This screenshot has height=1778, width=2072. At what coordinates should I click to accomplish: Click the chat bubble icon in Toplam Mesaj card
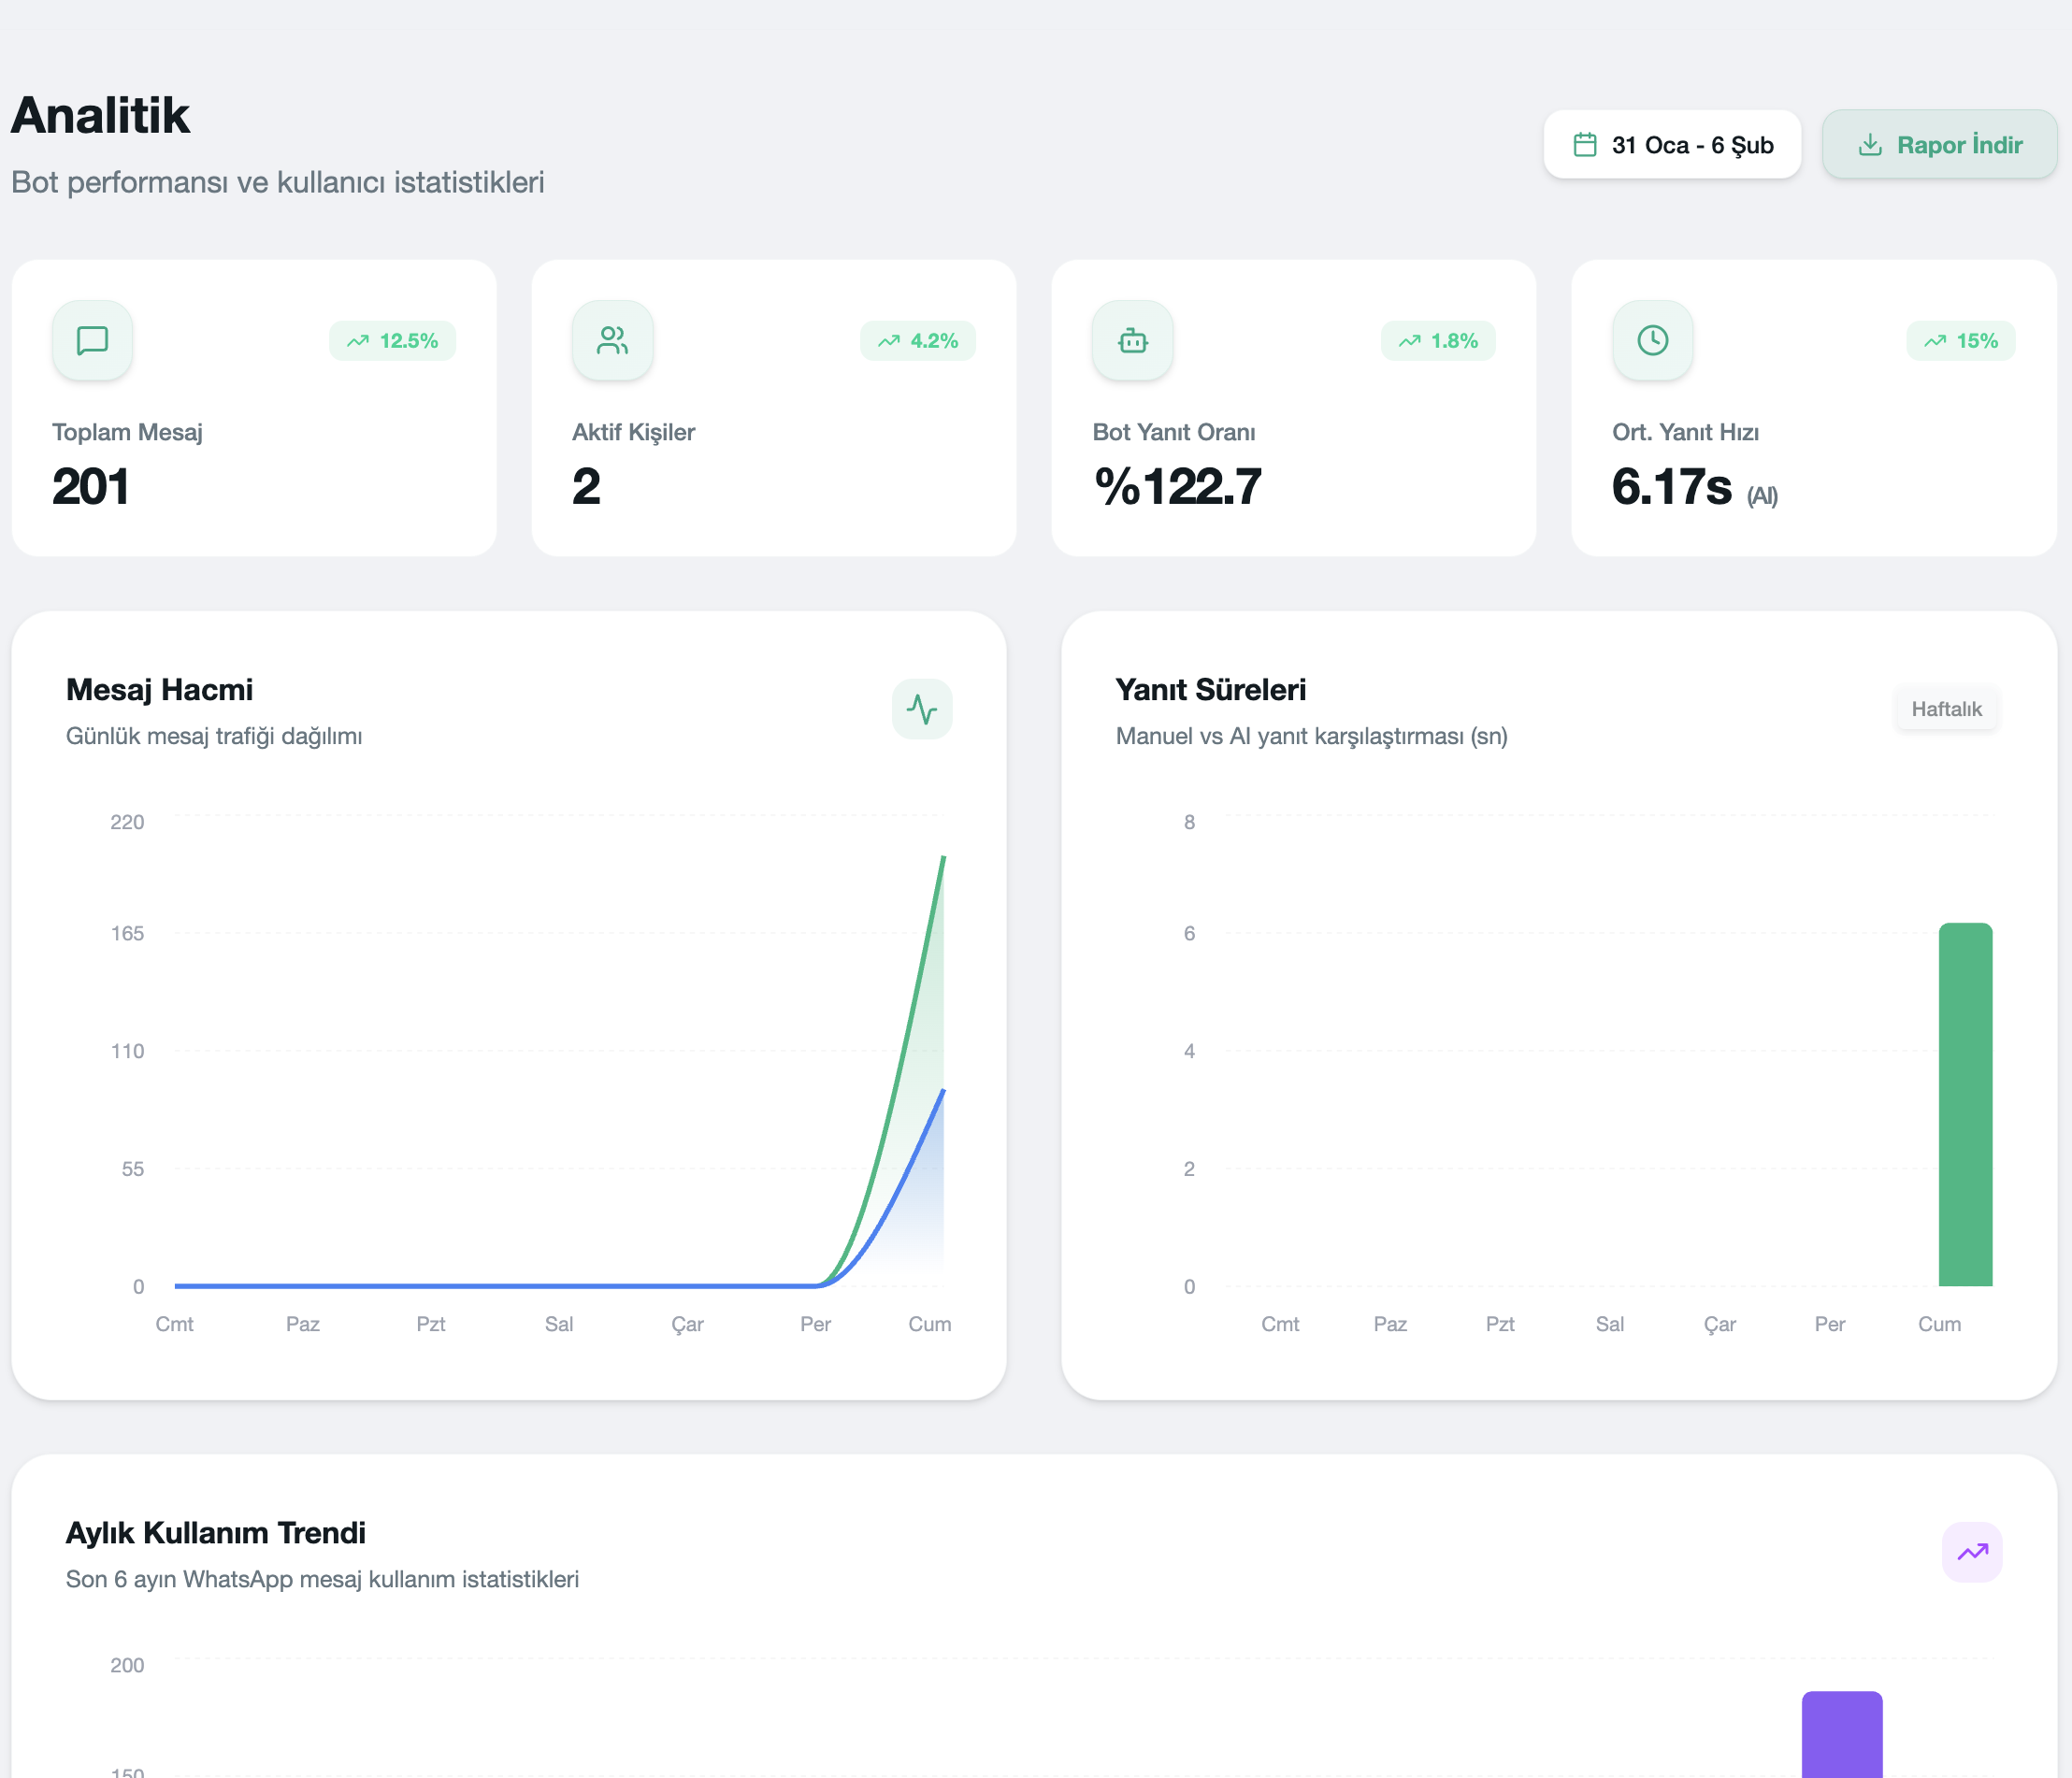coord(92,340)
